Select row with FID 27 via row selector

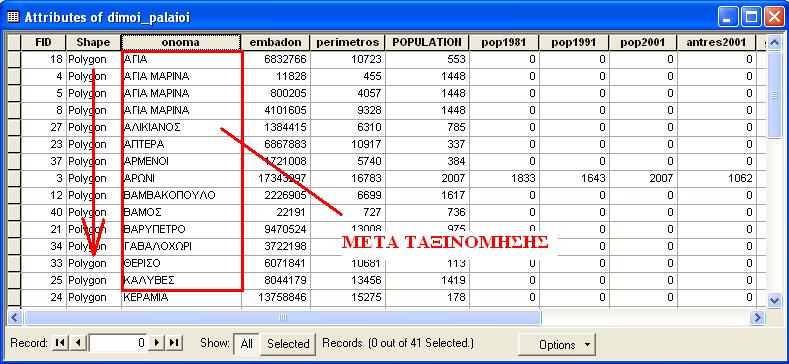pos(14,127)
